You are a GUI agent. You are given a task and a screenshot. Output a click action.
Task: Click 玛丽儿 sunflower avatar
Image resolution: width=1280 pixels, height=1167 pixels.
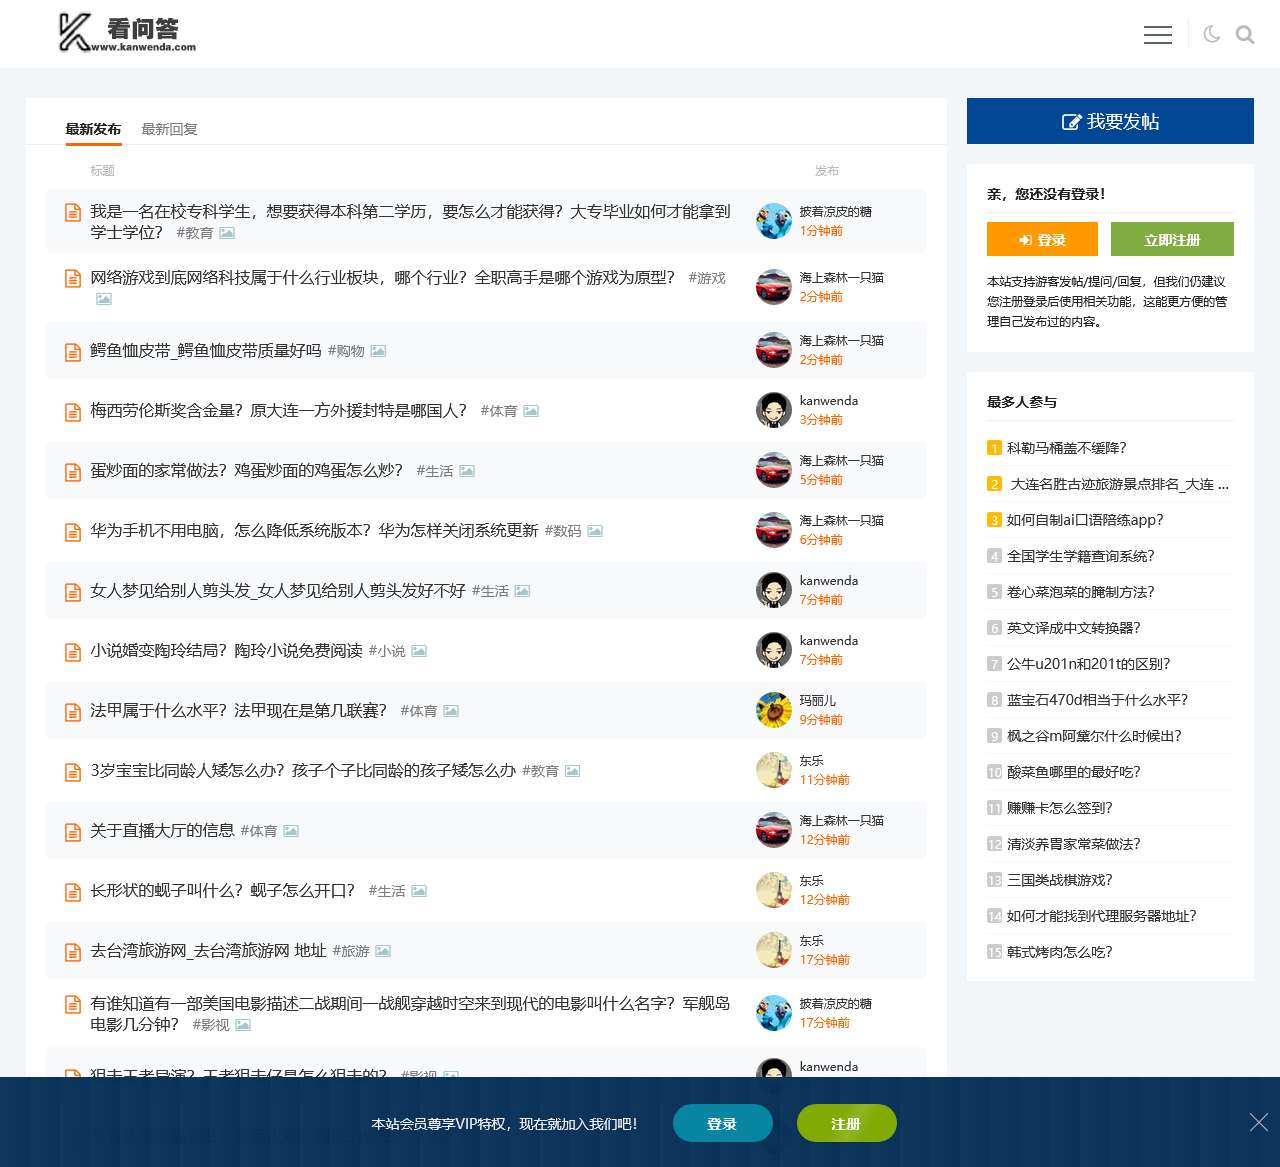click(774, 710)
